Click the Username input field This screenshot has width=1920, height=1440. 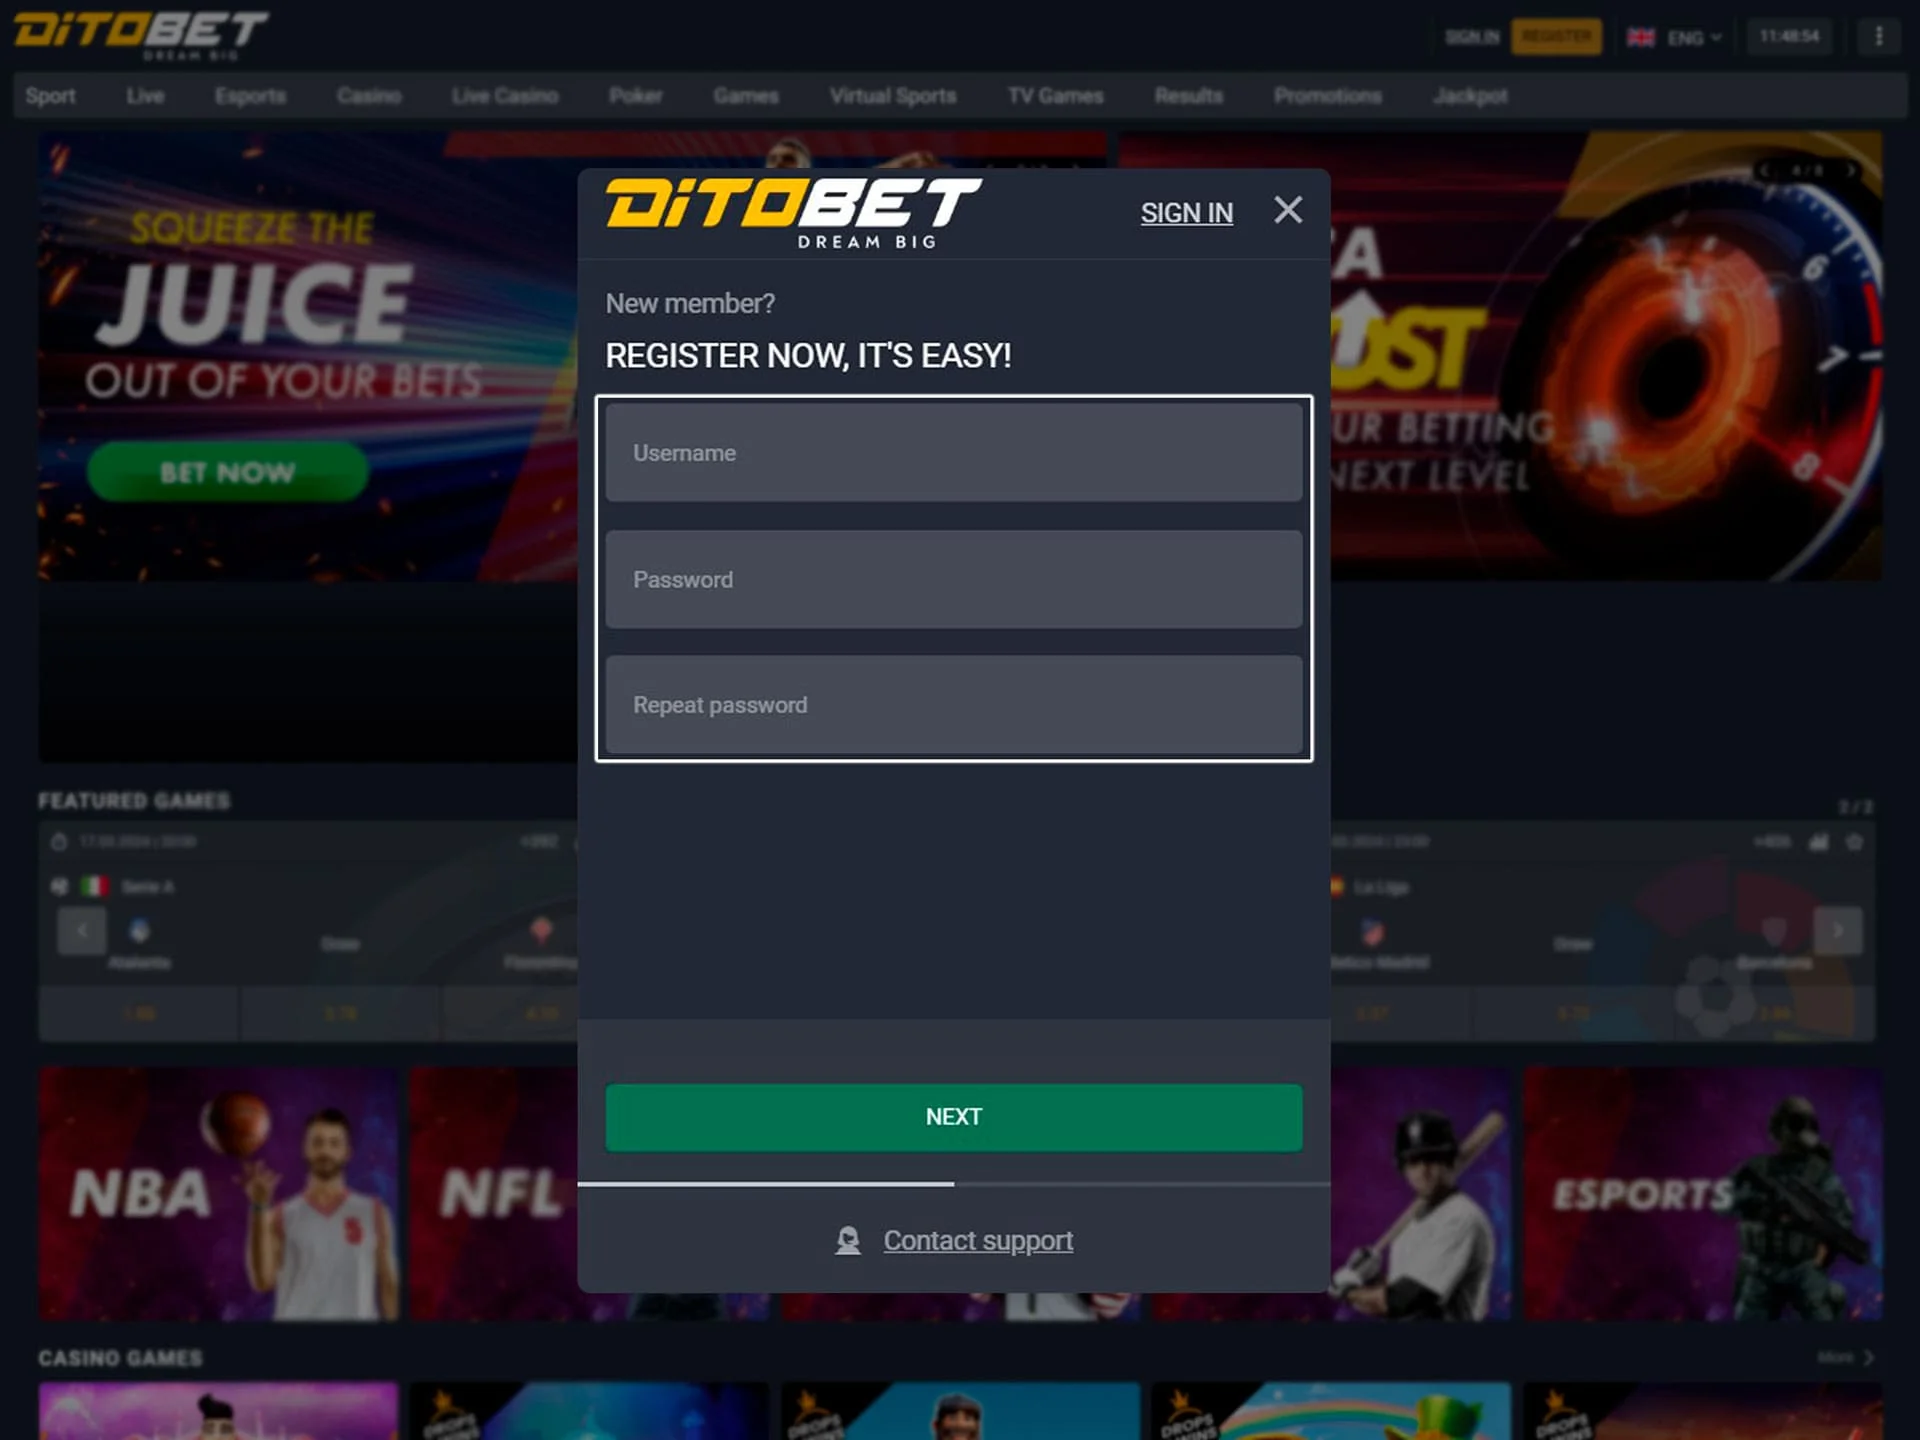pyautogui.click(x=954, y=452)
